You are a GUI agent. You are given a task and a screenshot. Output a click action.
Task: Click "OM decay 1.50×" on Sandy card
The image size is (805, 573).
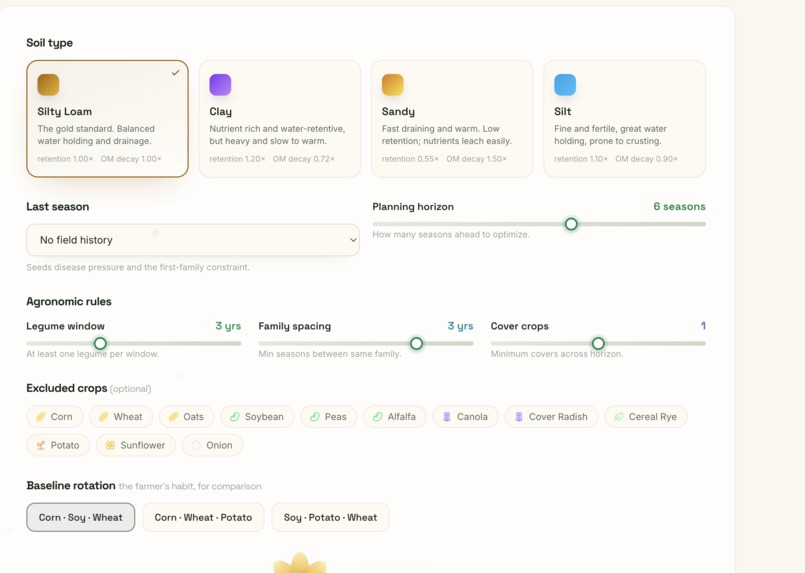(476, 159)
